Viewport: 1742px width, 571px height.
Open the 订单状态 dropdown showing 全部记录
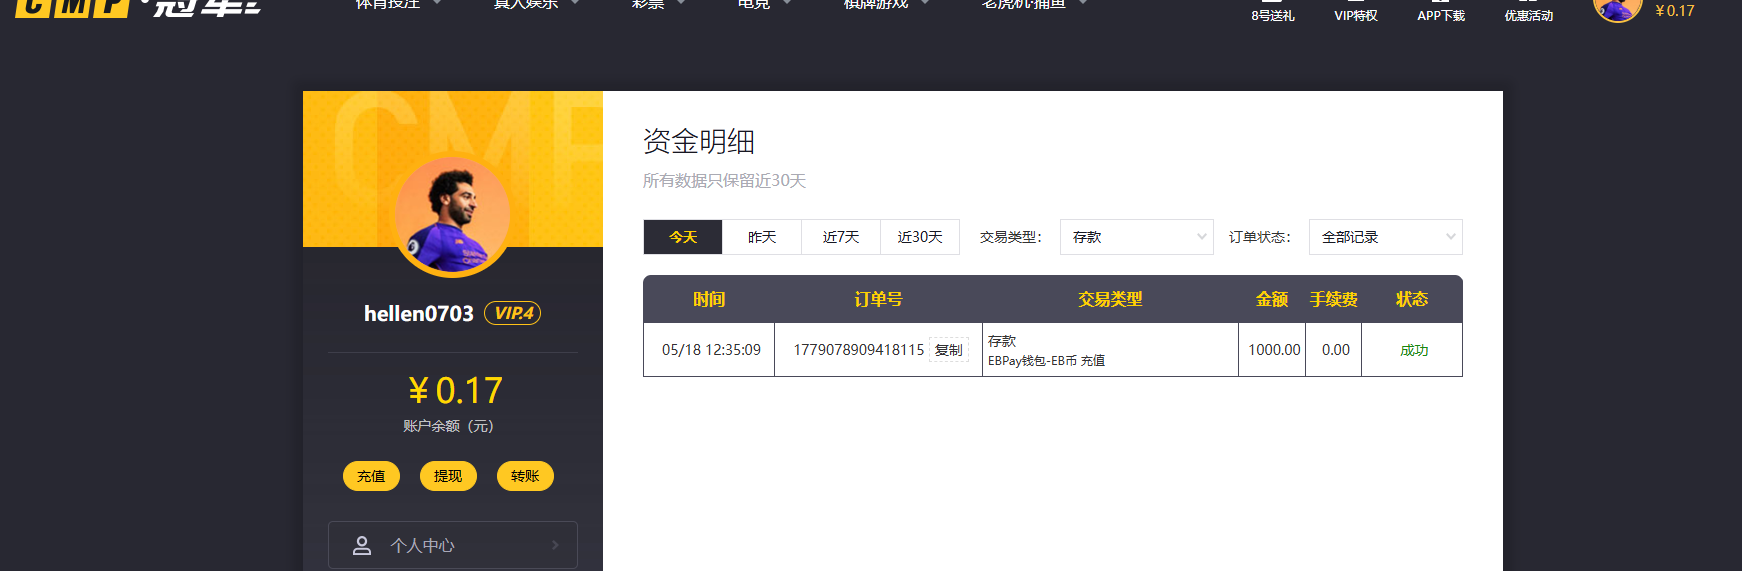pos(1386,237)
